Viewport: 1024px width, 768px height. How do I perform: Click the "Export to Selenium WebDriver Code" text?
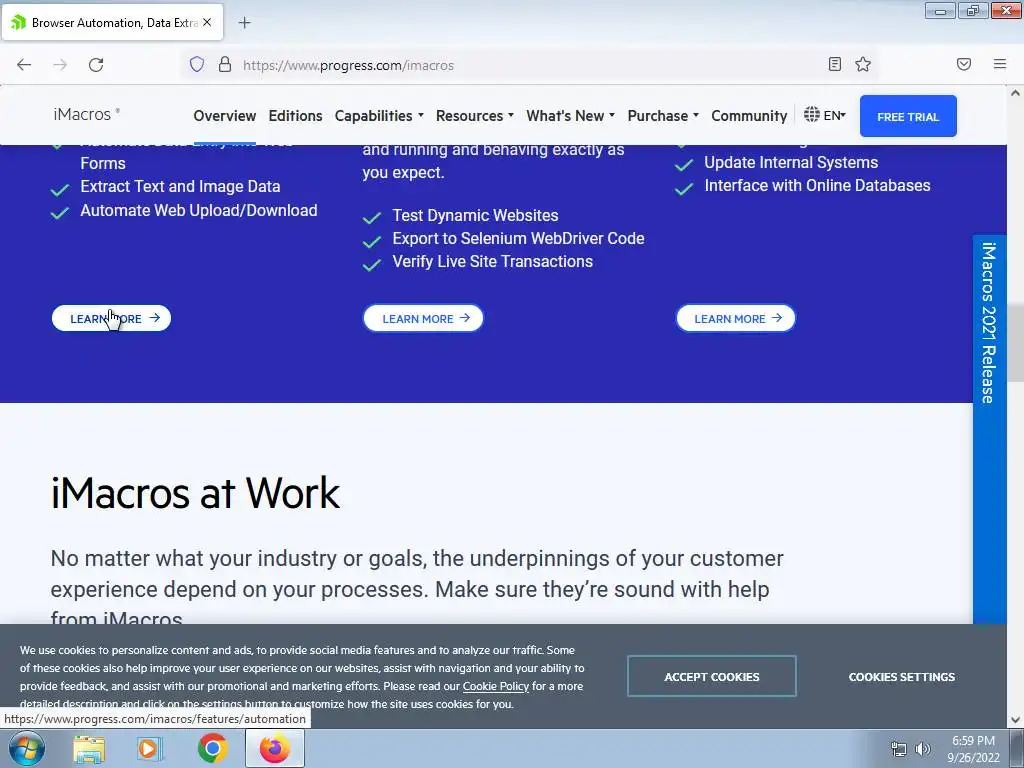[519, 238]
